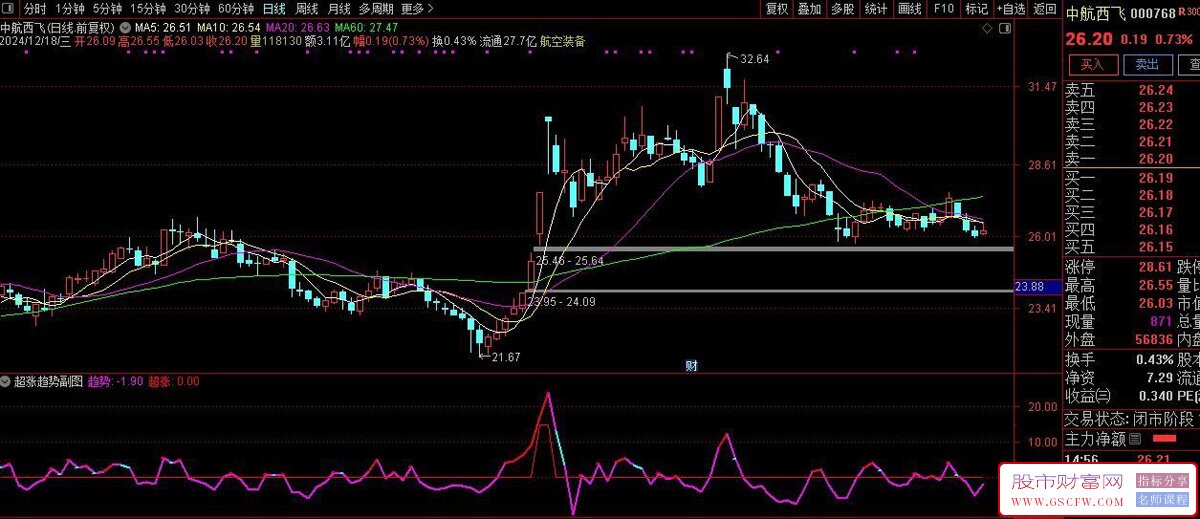Click the 32.64 high price label
This screenshot has height=519, width=1200.
[x=755, y=59]
